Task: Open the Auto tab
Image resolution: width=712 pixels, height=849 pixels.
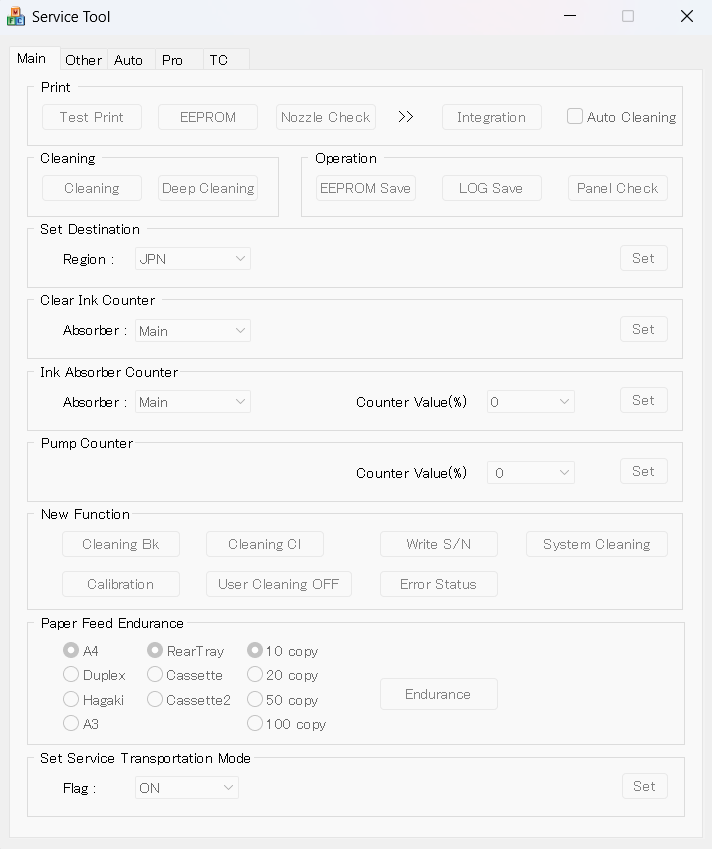Action: point(129,60)
